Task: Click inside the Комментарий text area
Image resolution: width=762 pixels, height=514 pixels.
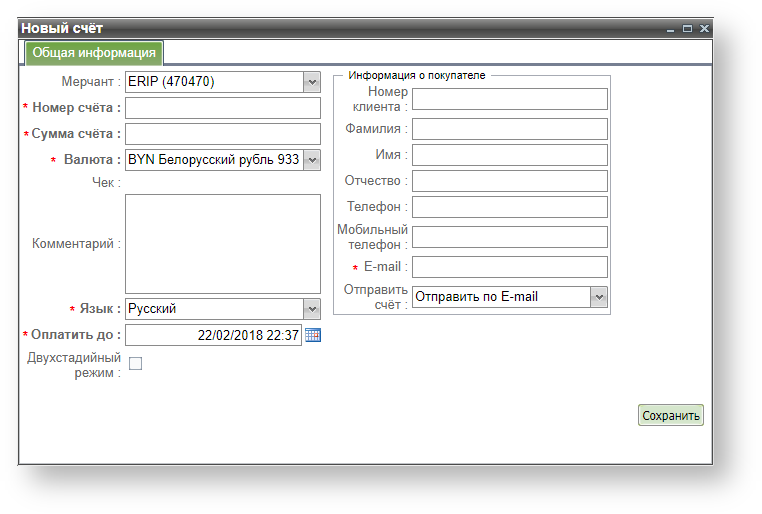Action: 222,244
